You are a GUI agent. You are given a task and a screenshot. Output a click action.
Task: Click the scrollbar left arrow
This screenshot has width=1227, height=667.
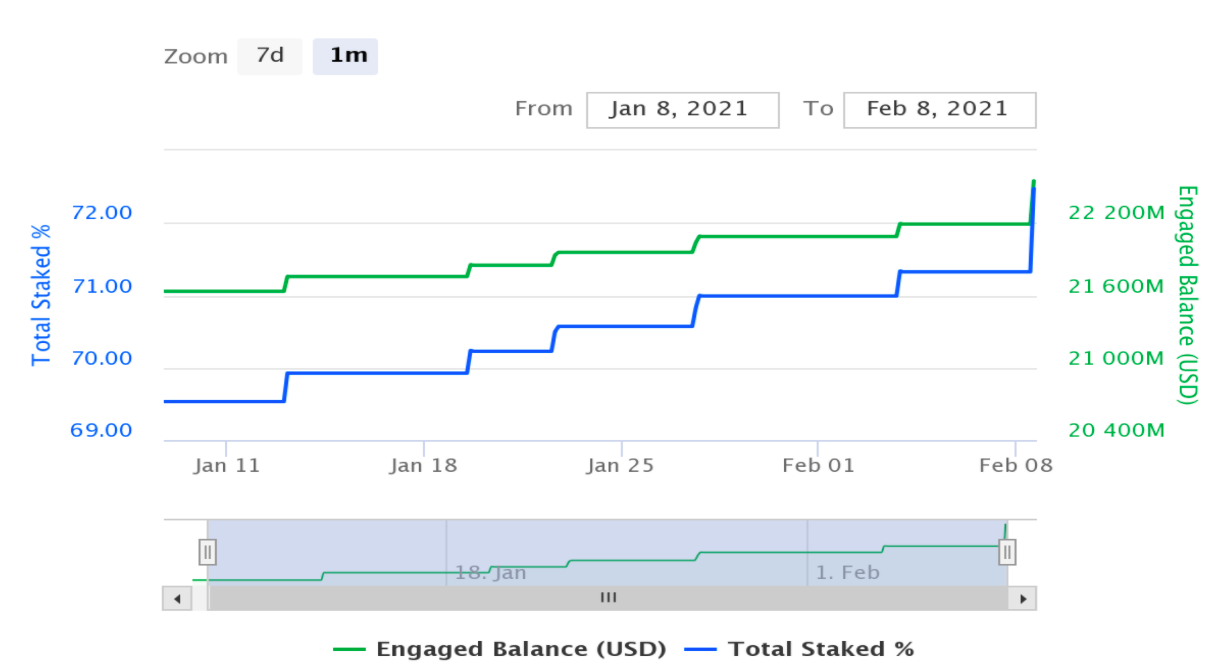176,598
